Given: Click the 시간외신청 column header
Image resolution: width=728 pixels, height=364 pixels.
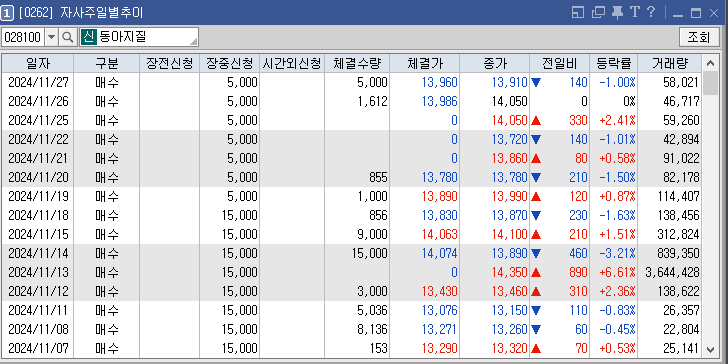Looking at the screenshot, I should (292, 63).
